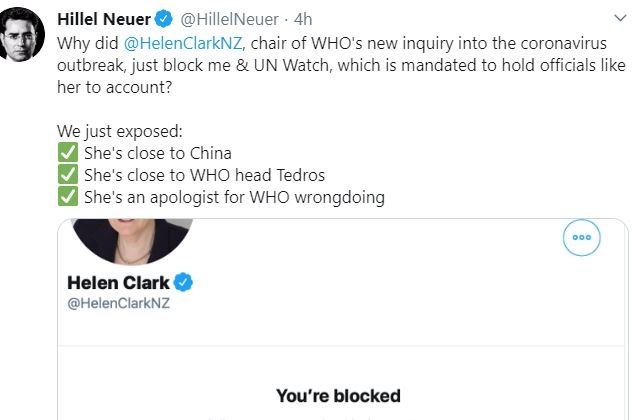Open the @HelenClarkNZ mention link

tap(183, 43)
